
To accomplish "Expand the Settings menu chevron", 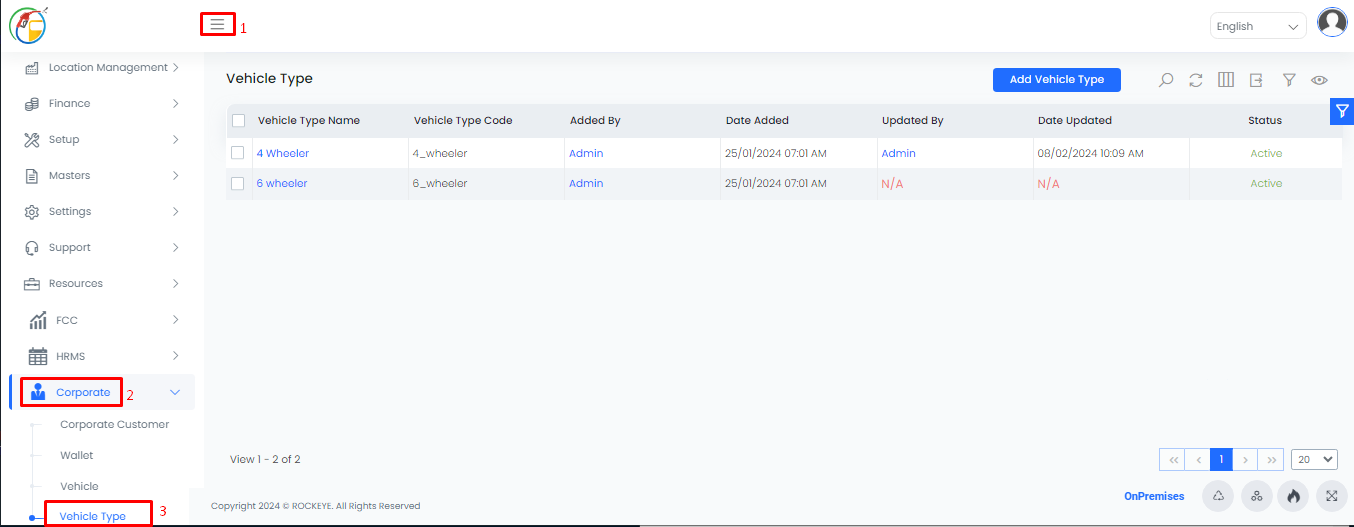I will 176,212.
